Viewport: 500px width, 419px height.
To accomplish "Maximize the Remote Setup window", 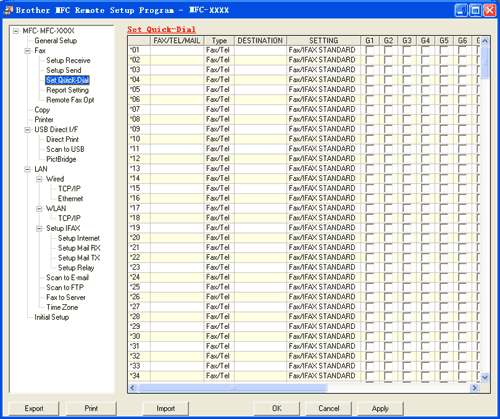I will point(475,10).
